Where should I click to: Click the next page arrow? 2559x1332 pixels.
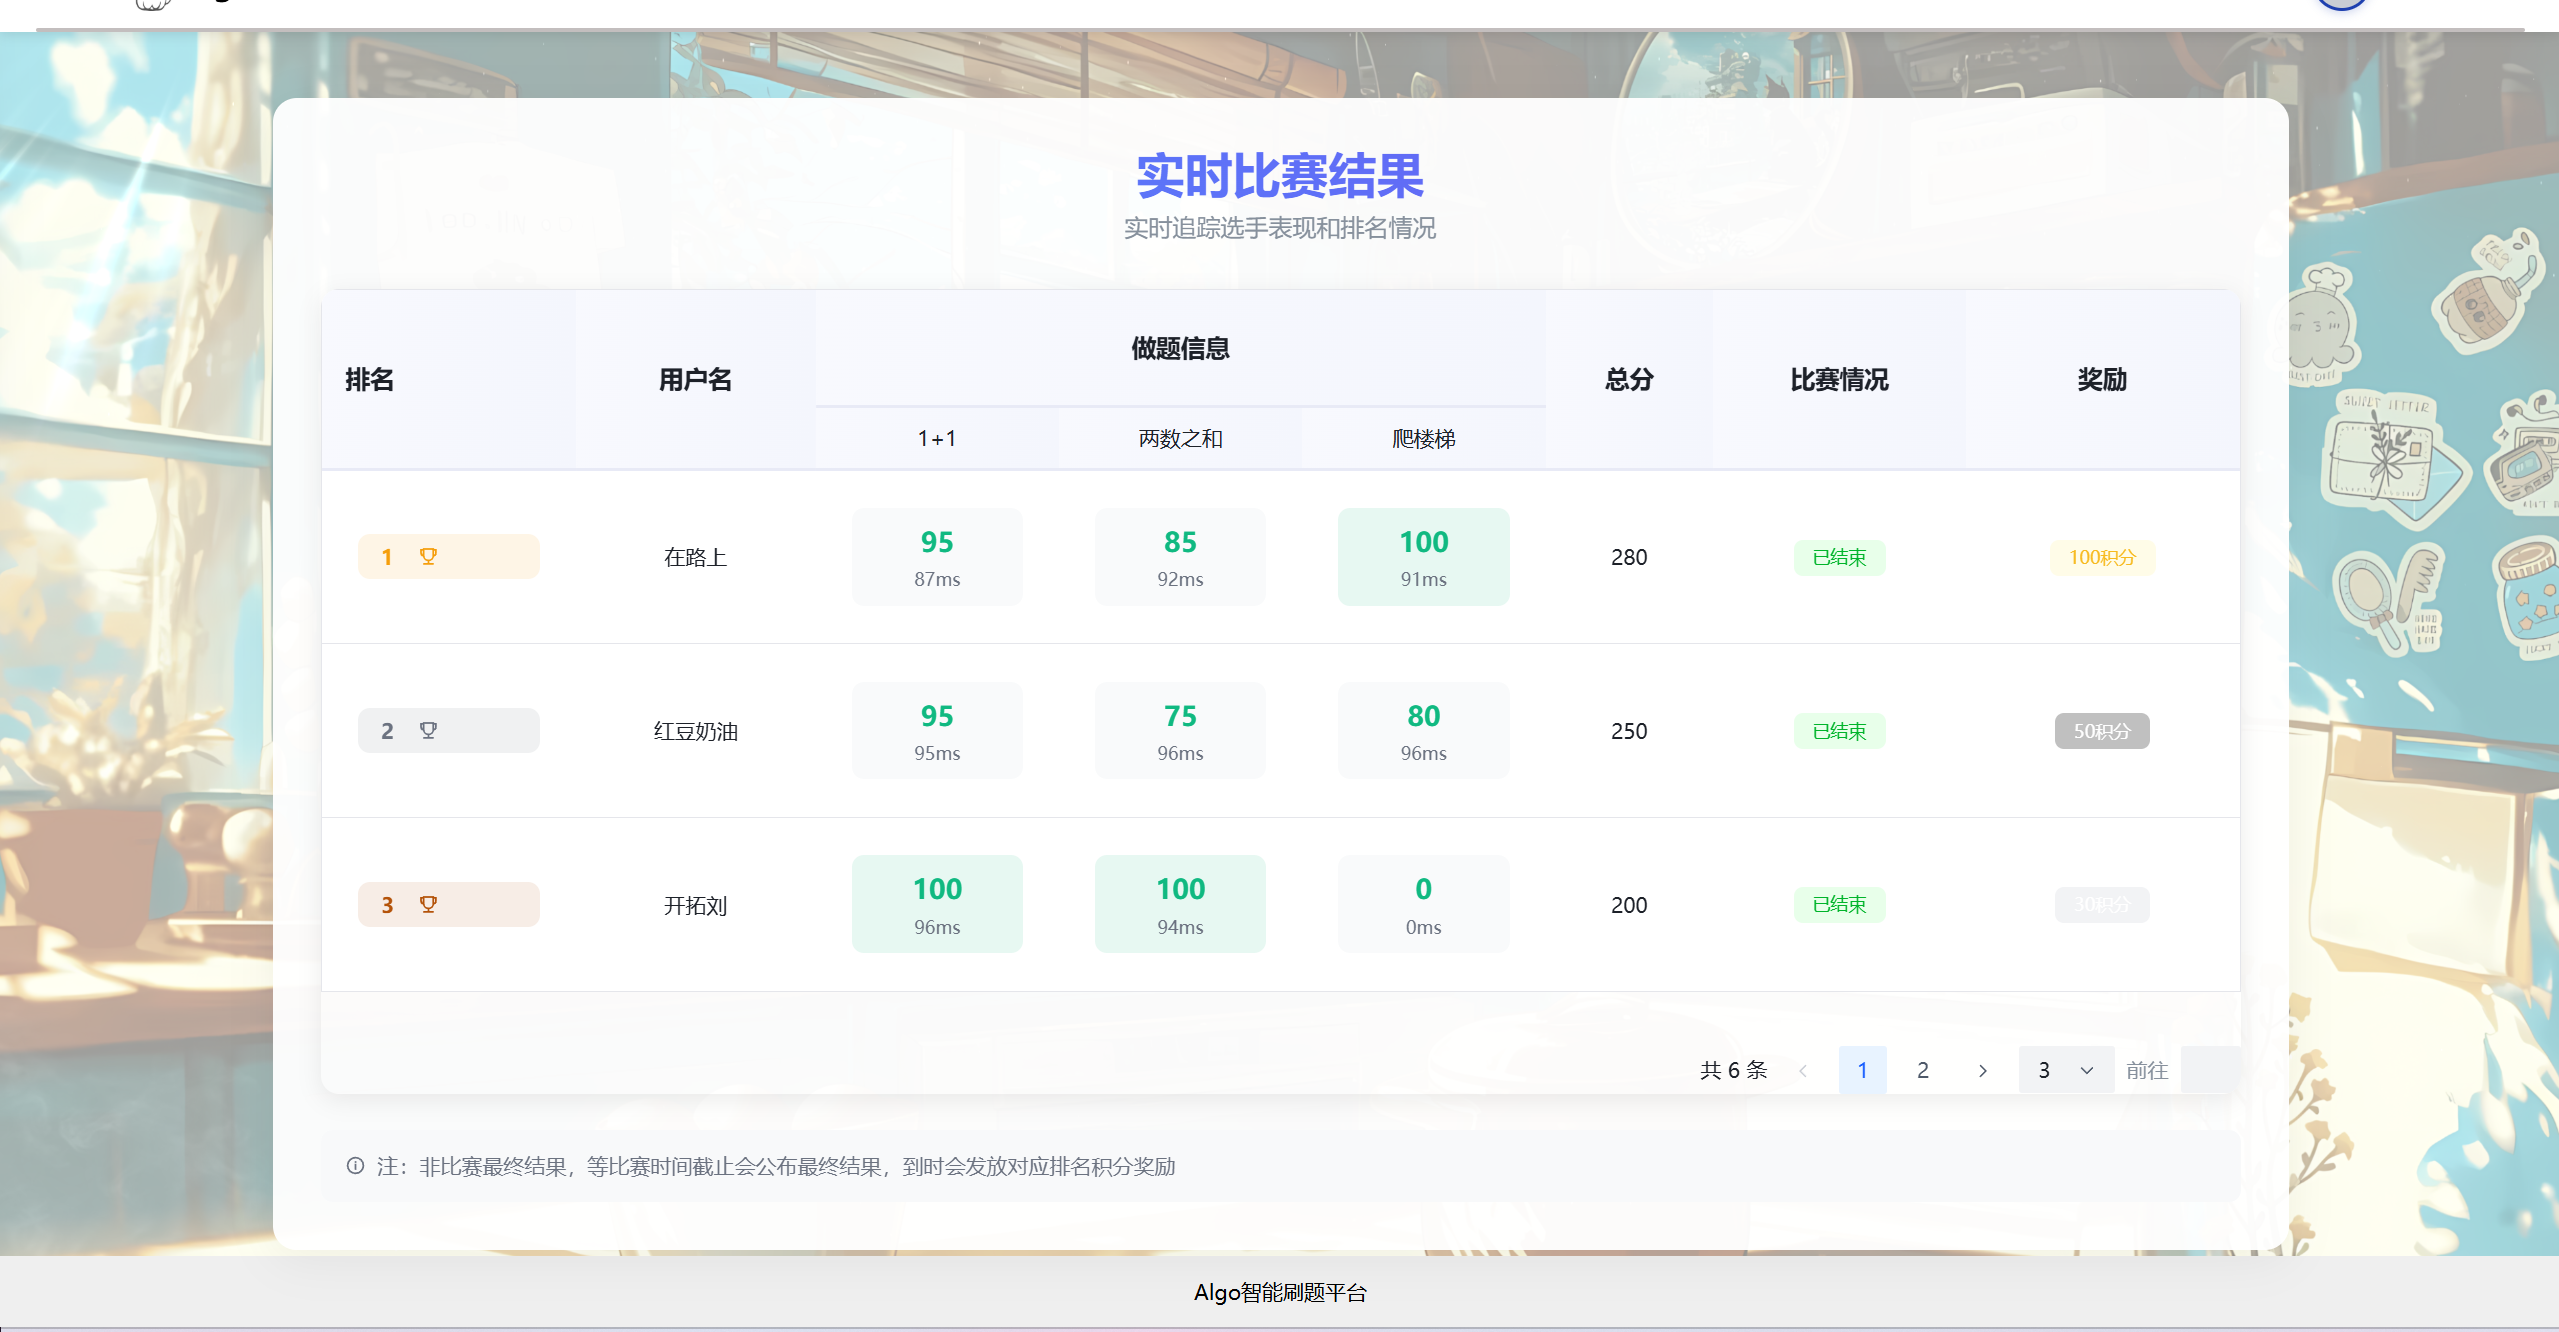click(1983, 1069)
